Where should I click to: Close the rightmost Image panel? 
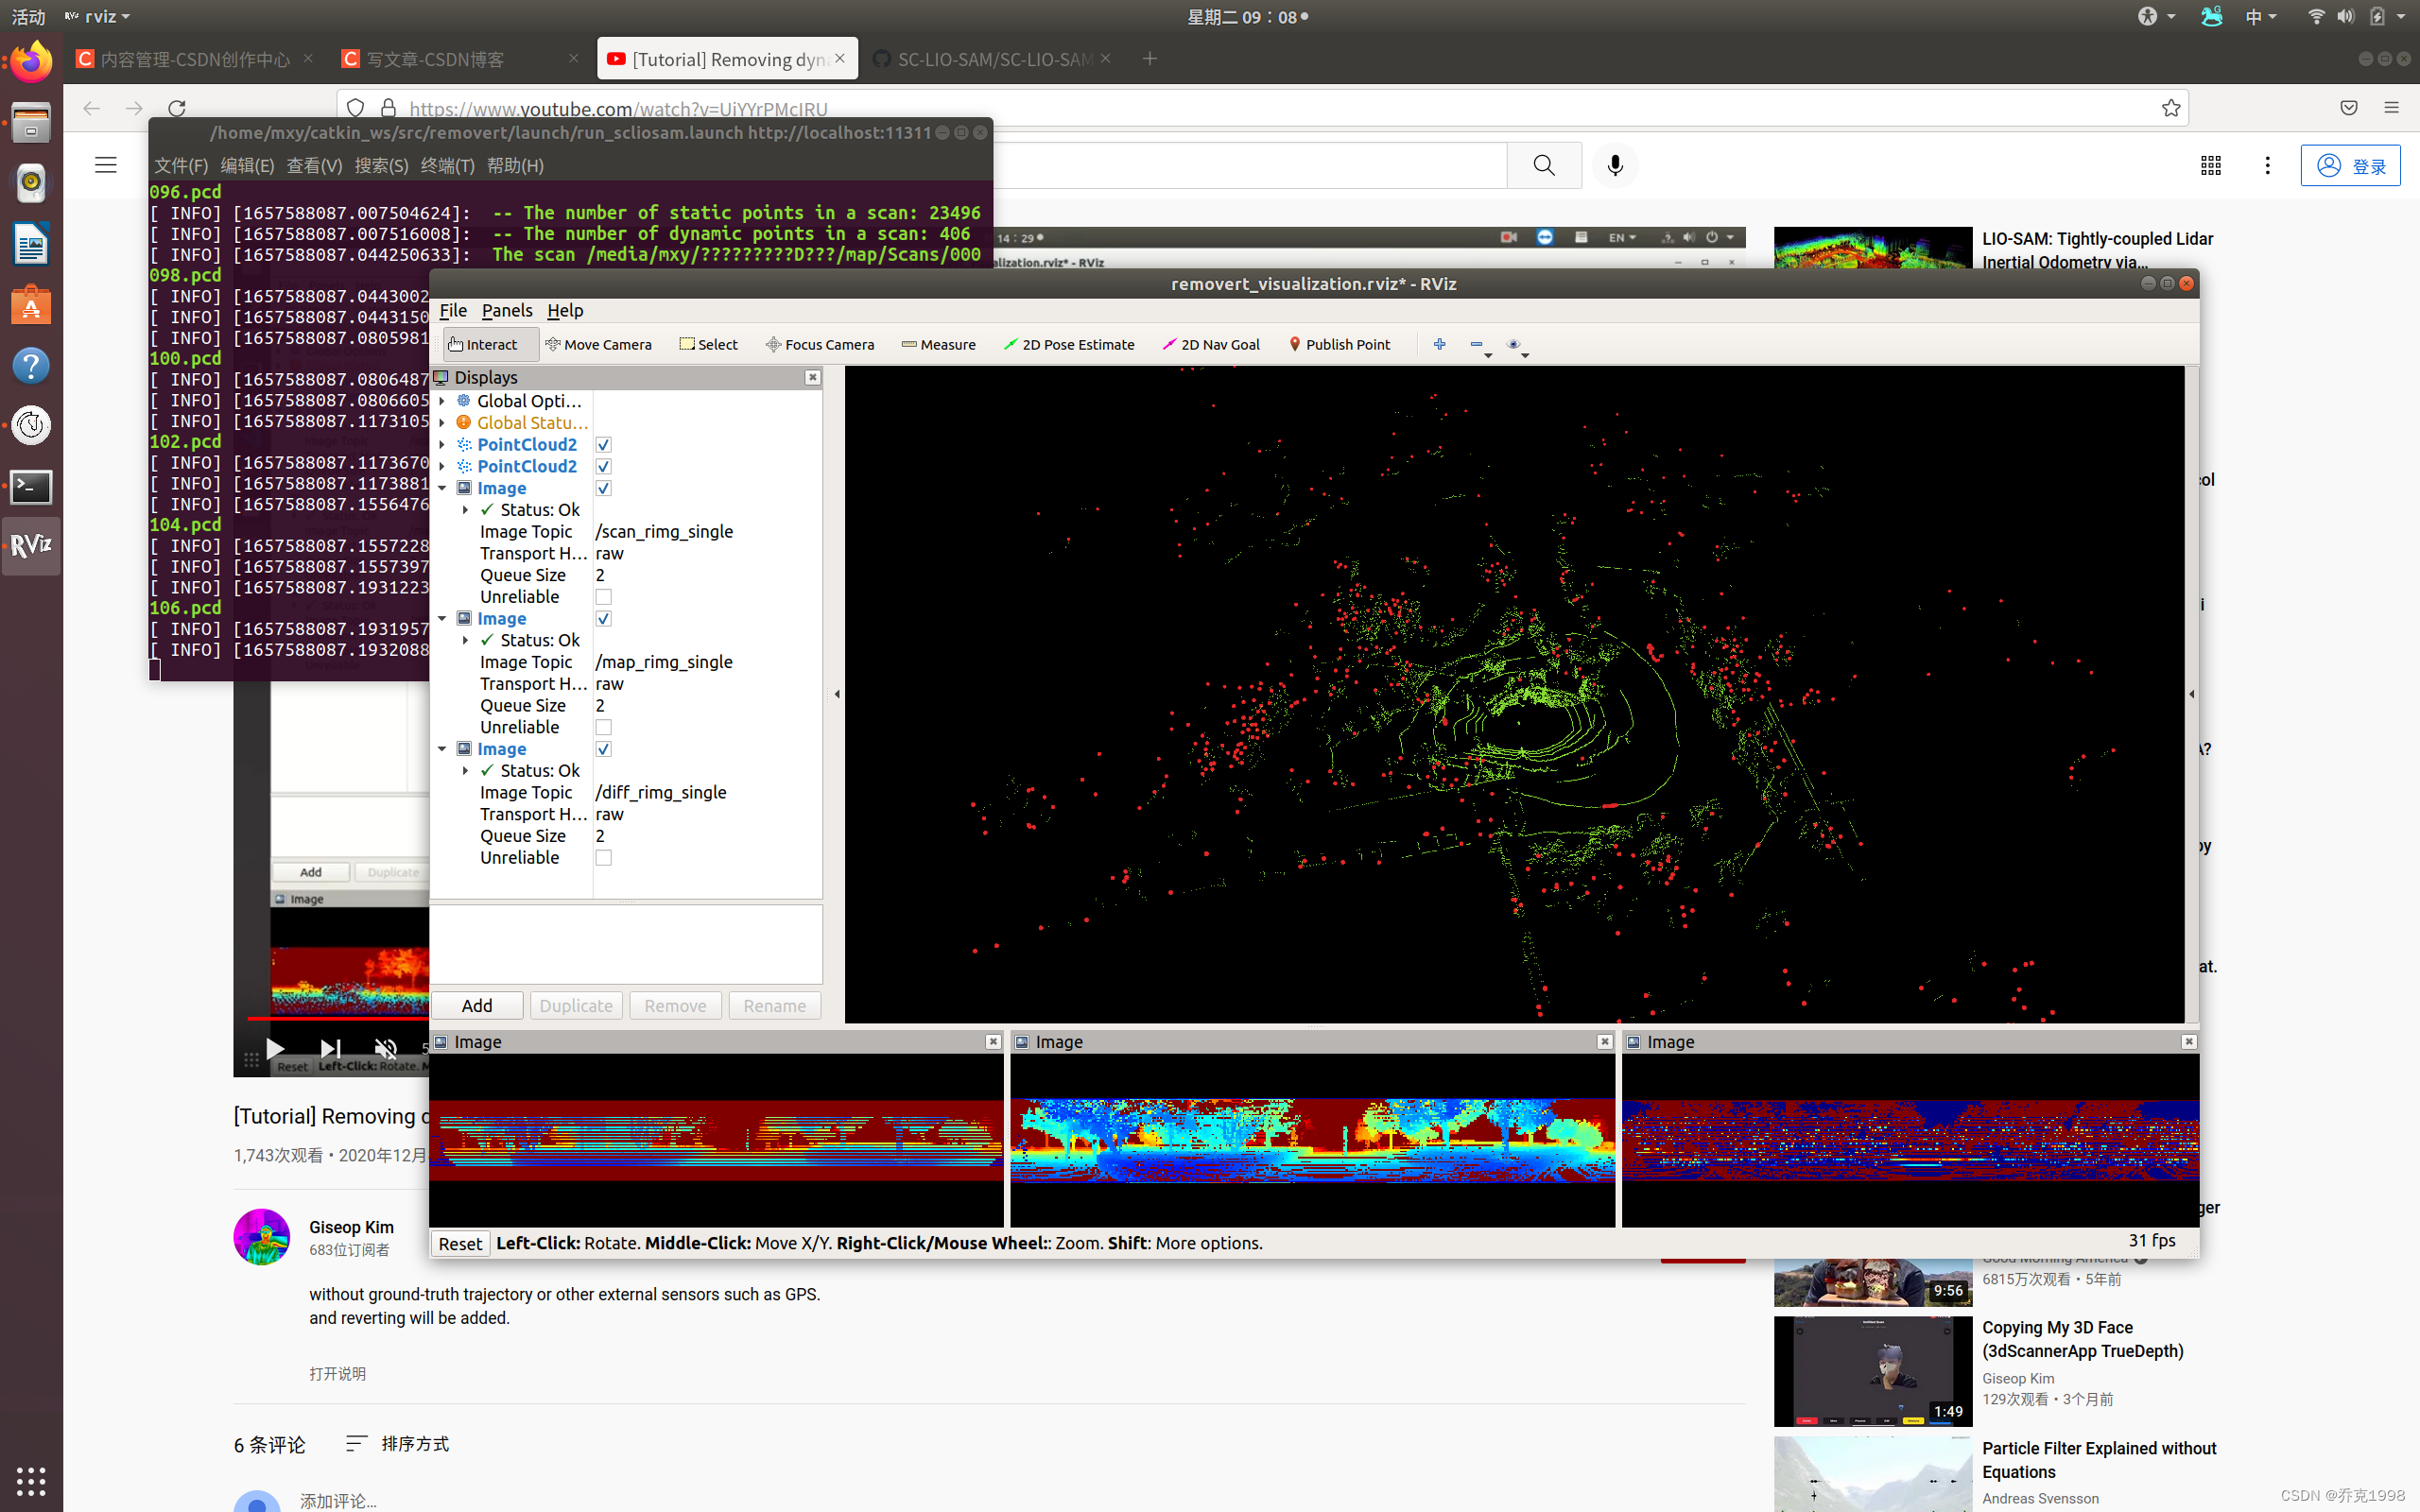tap(2188, 1041)
